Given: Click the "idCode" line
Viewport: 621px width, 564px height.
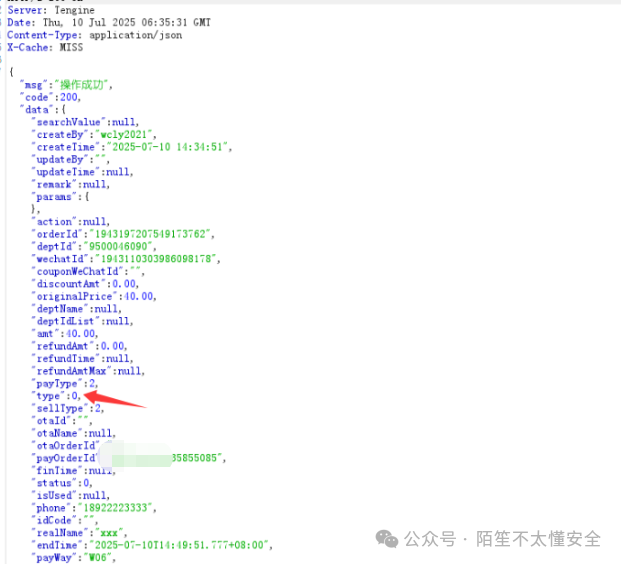Looking at the screenshot, I should pos(65,521).
